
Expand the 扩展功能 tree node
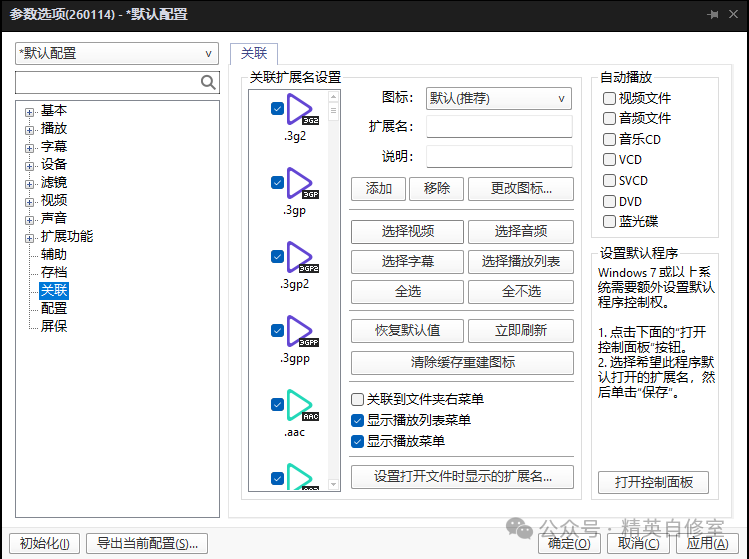pyautogui.click(x=30, y=237)
